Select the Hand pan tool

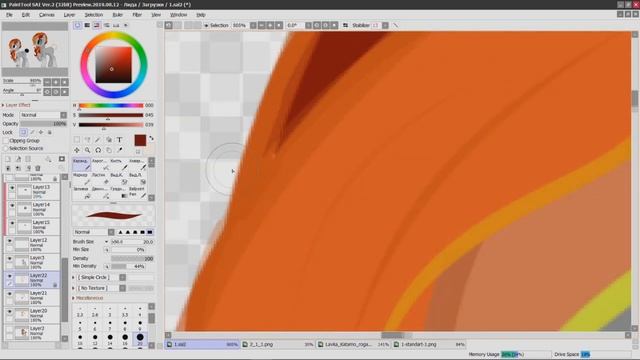coord(109,150)
